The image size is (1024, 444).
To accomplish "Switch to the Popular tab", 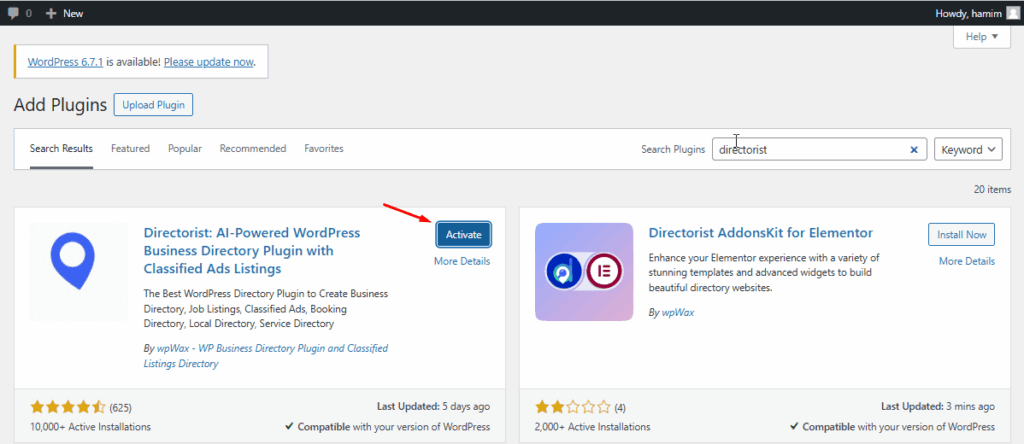I will pos(184,149).
